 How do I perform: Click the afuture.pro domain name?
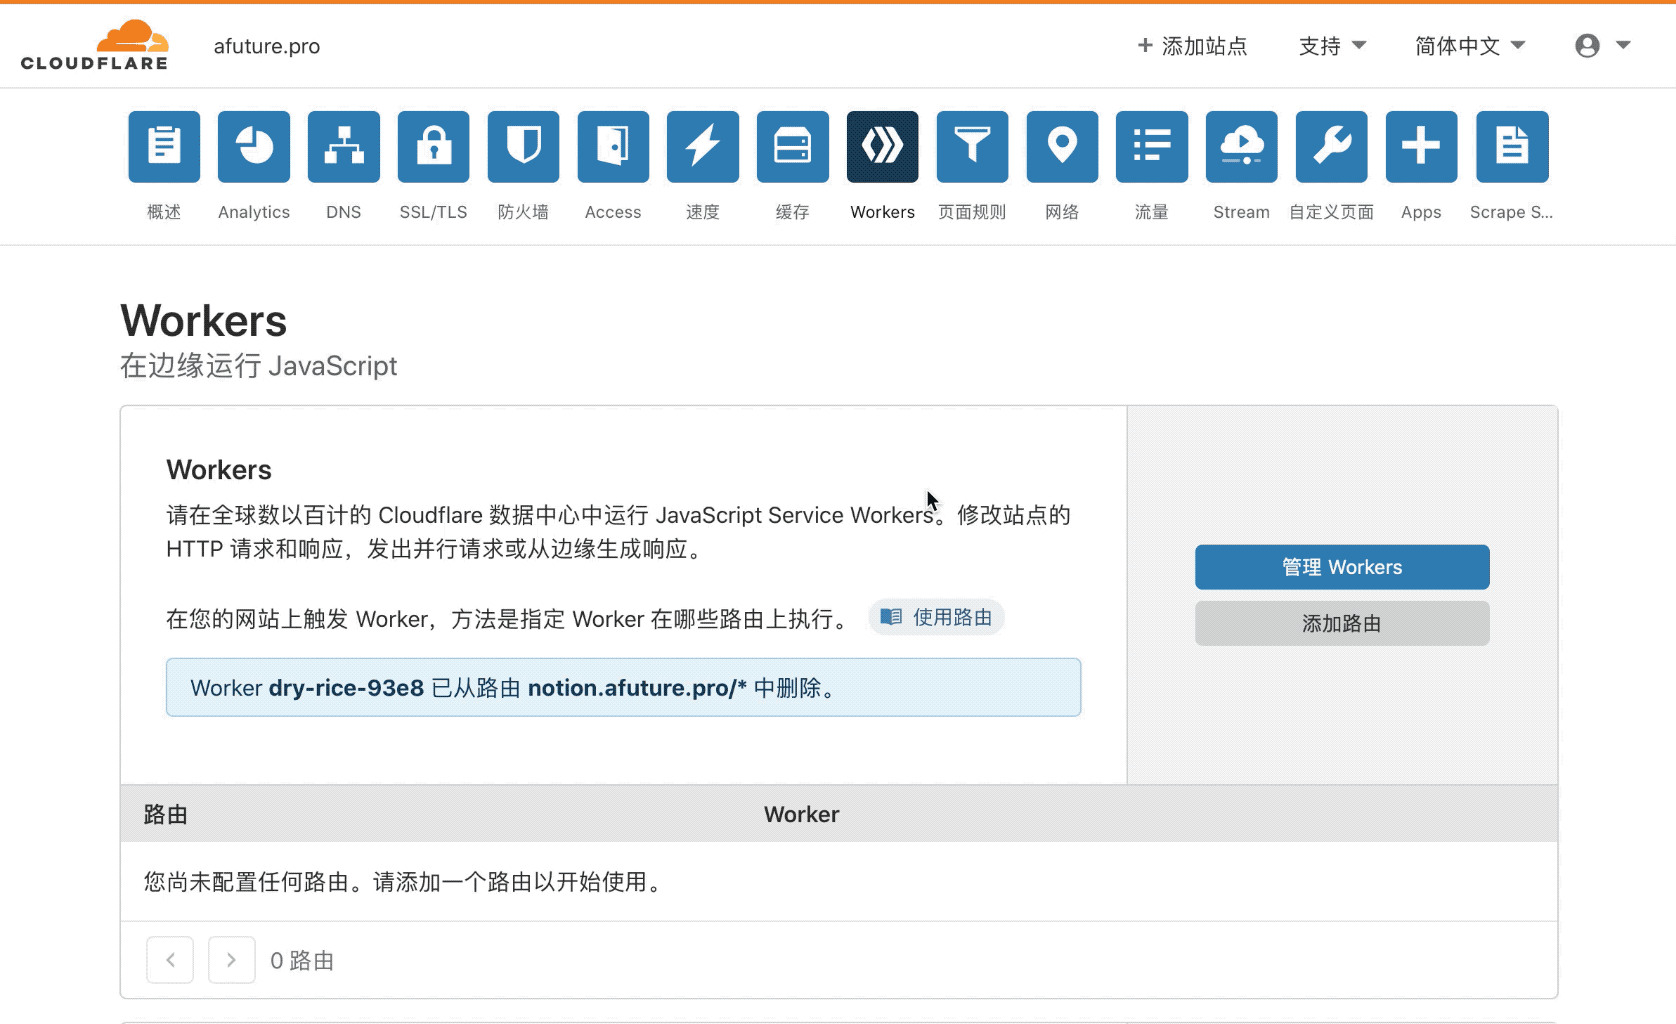point(267,46)
